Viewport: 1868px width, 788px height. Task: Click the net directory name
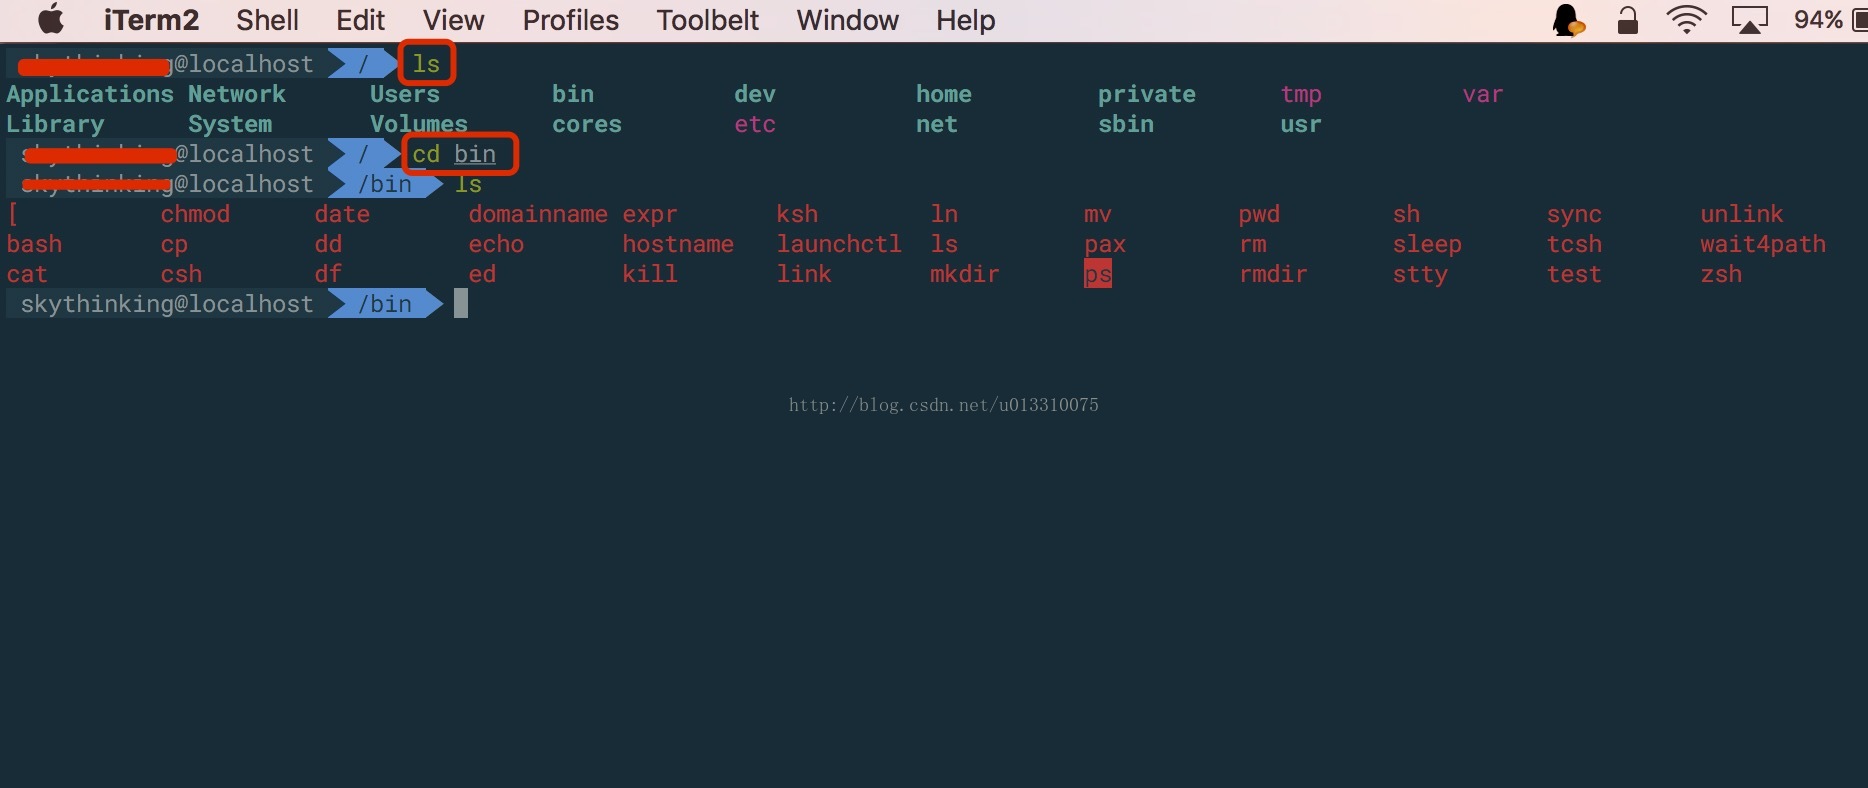coord(937,124)
